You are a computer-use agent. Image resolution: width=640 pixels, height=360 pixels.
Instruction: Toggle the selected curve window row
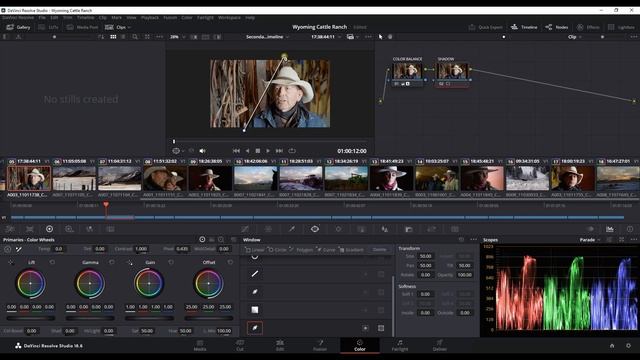click(255, 328)
